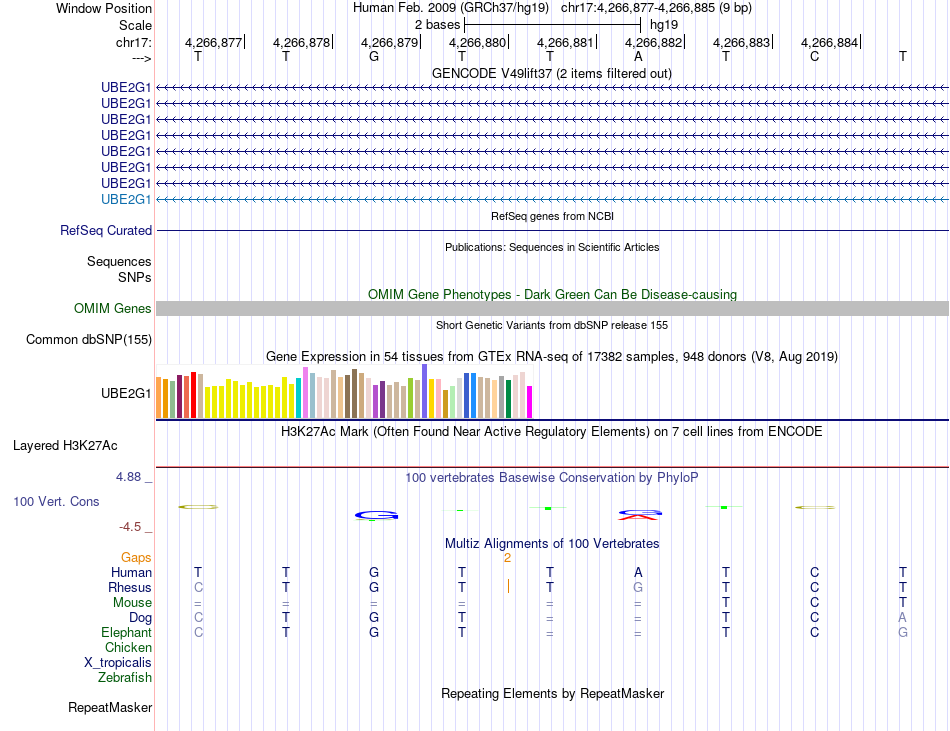Click the red and blue A conservation logo
Screen dimensions: 950x731
pyautogui.click(x=640, y=515)
